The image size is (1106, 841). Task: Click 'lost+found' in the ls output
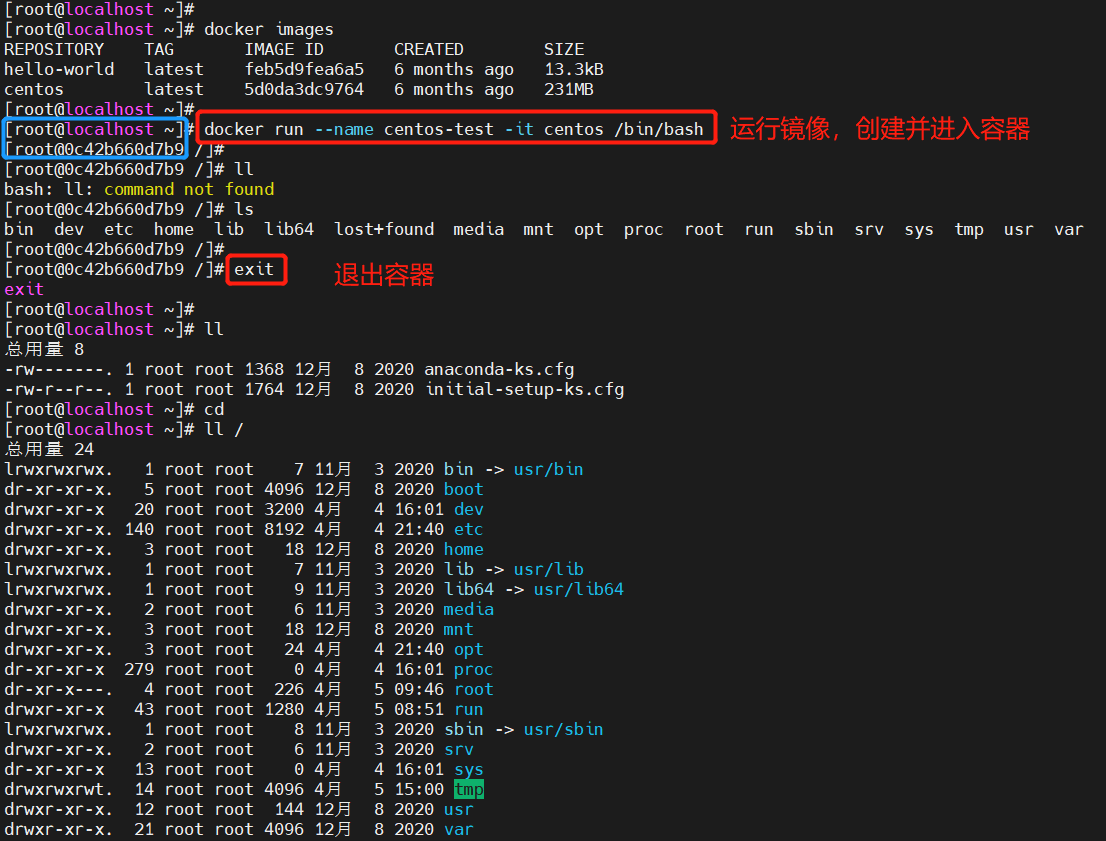[384, 229]
